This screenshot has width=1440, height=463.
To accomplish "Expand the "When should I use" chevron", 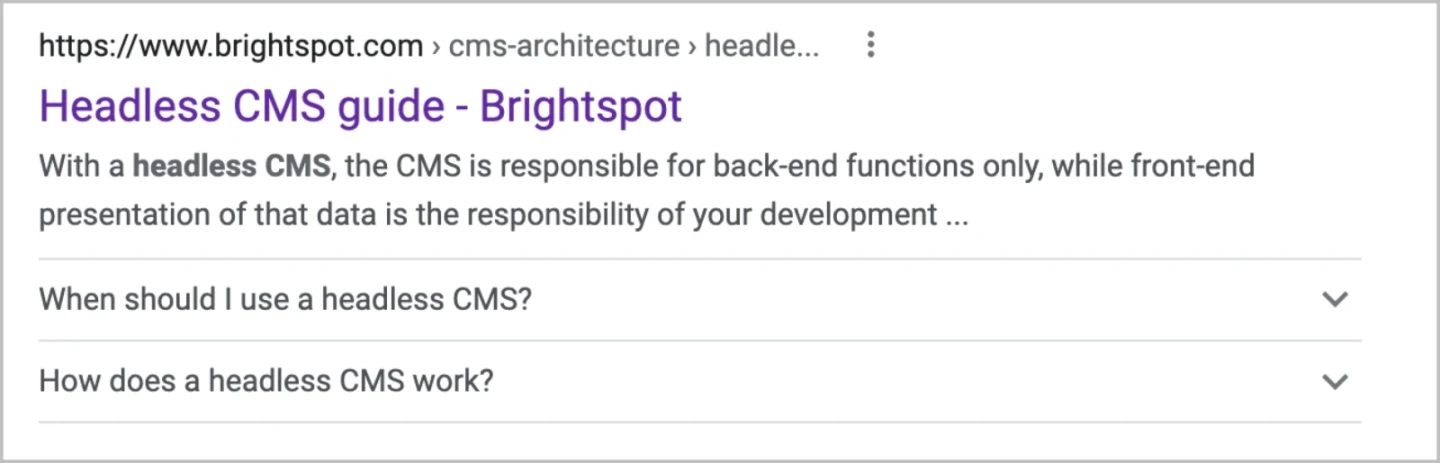I will click(1335, 299).
